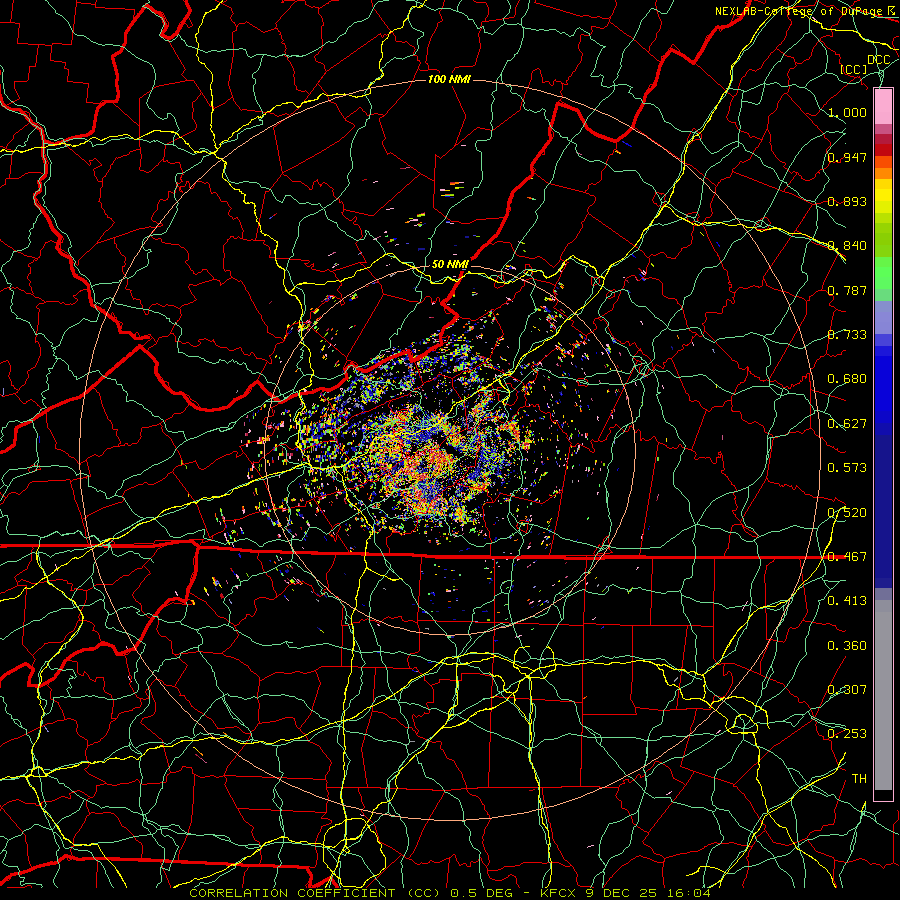Click the 1.000 scale value
Viewport: 900px width, 900px height.
[x=847, y=112]
